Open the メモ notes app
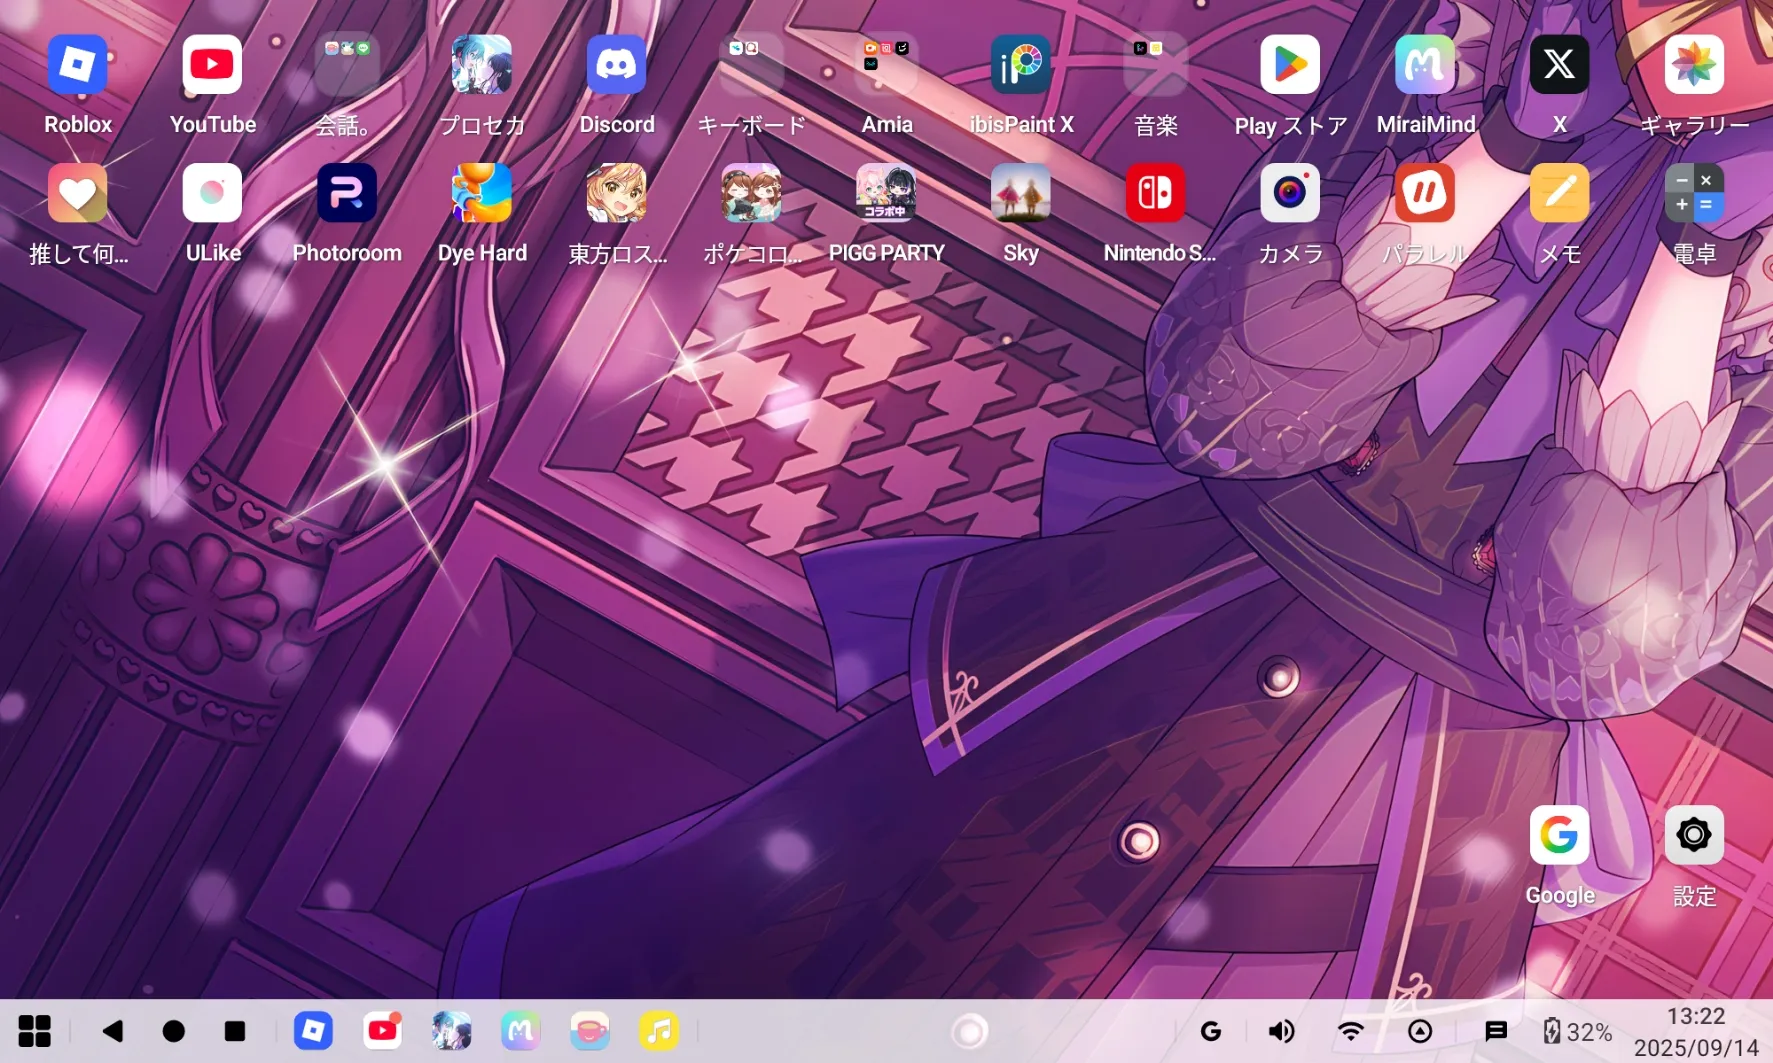Screen dimensions: 1773x1063 (x=1559, y=193)
